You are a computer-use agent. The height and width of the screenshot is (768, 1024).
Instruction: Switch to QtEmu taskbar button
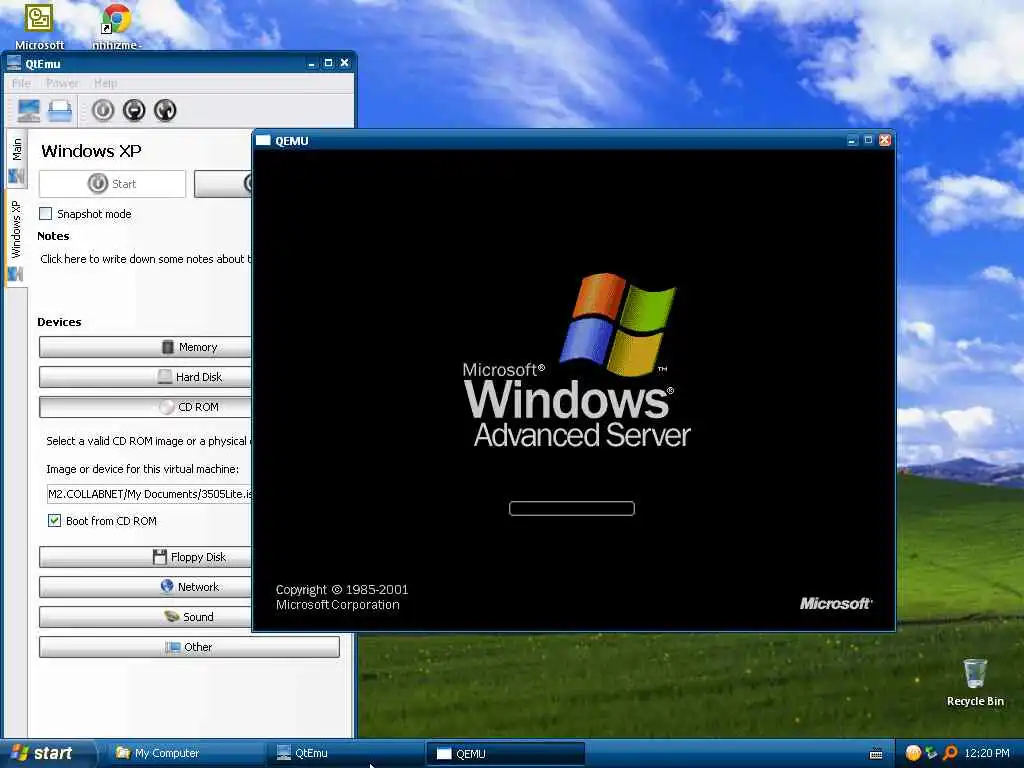click(x=345, y=753)
